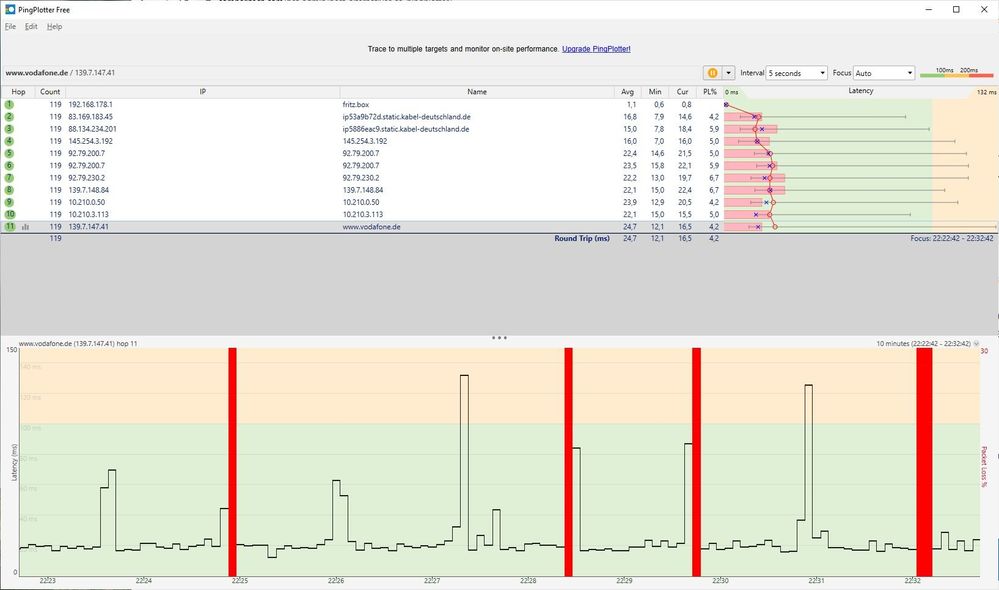The width and height of the screenshot is (999, 590).
Task: Click the green hop 8 circle icon
Action: pyautogui.click(x=10, y=190)
